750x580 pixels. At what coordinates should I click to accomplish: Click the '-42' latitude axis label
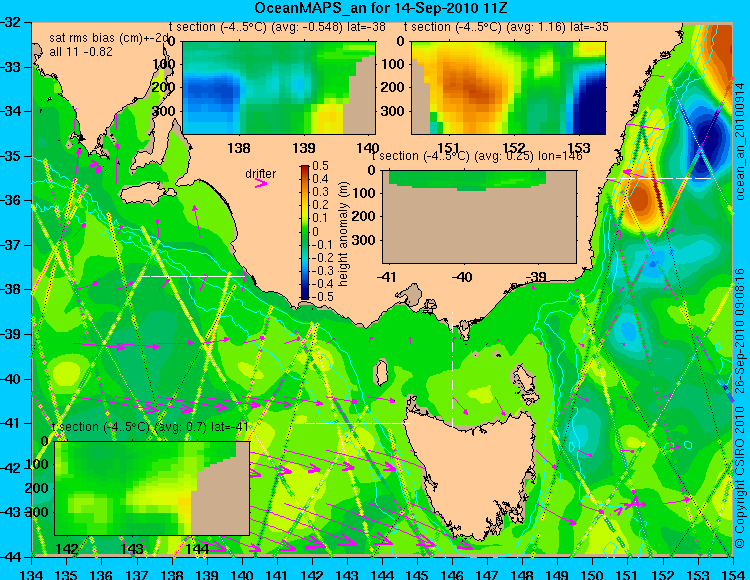[x=11, y=468]
